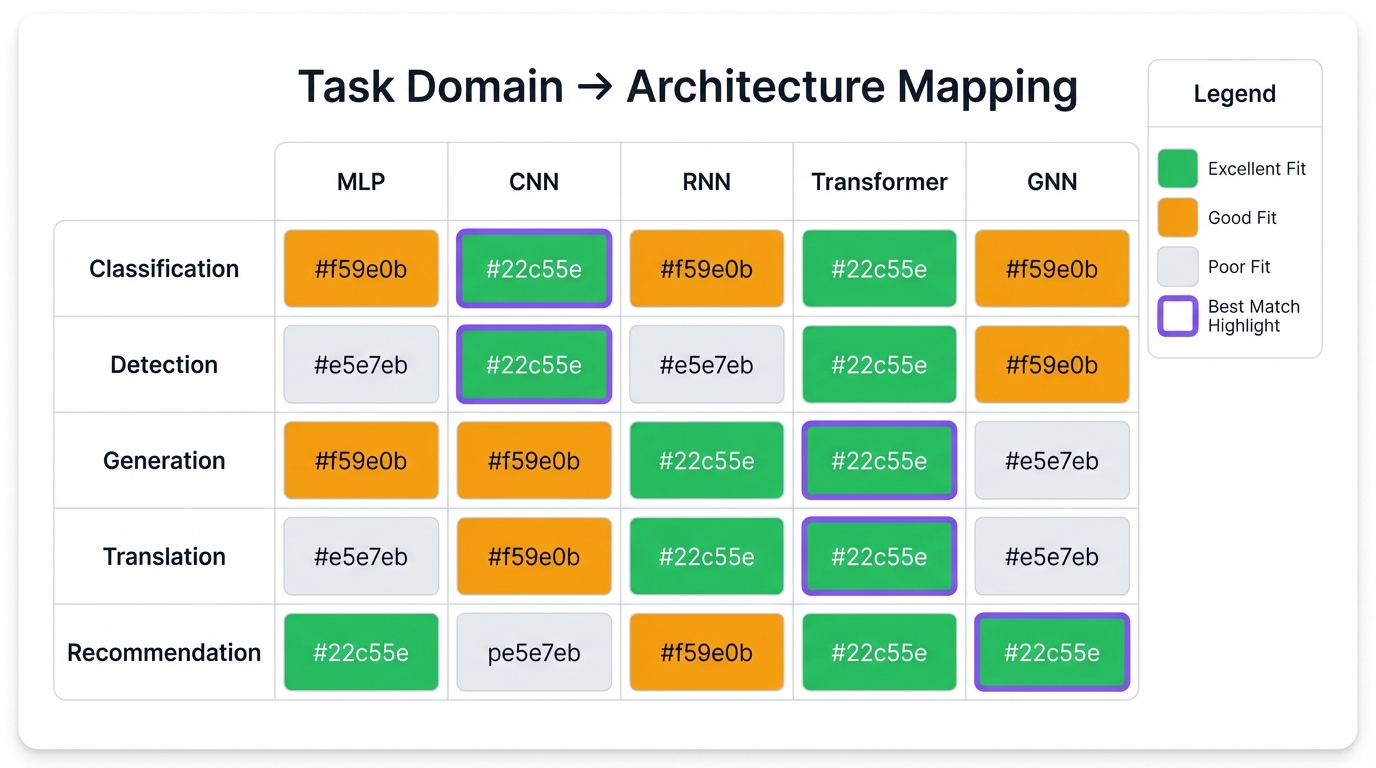Screen dimensions: 1376x768
Task: Select the gray GNN Generation cell
Action: click(x=1051, y=460)
